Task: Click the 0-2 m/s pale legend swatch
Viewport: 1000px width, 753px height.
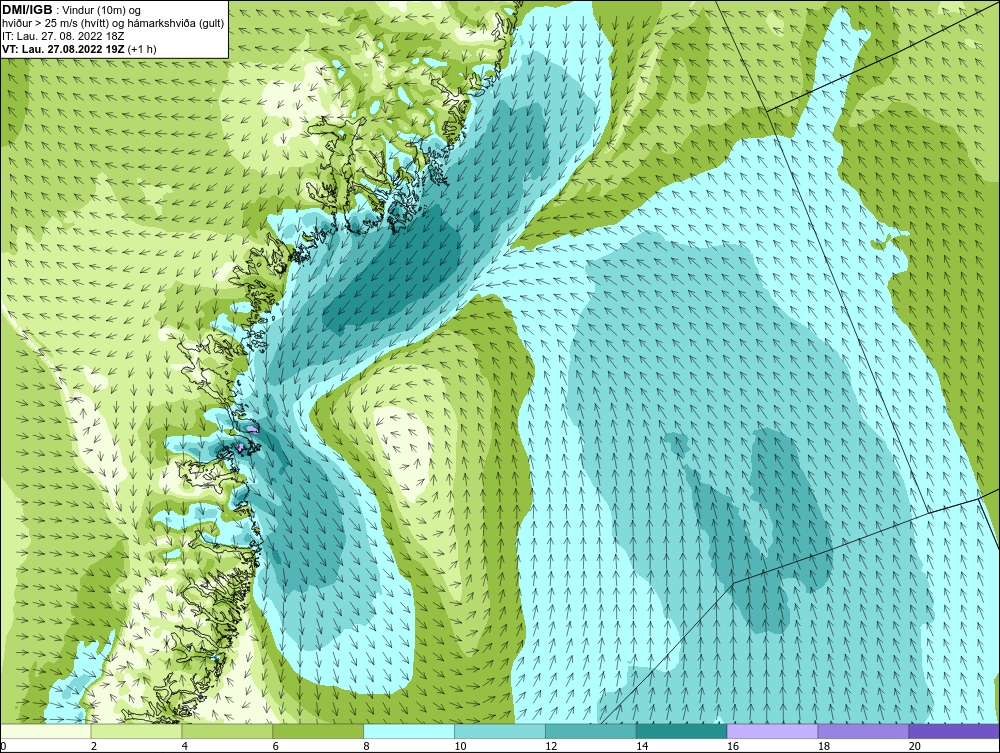Action: coord(46,731)
